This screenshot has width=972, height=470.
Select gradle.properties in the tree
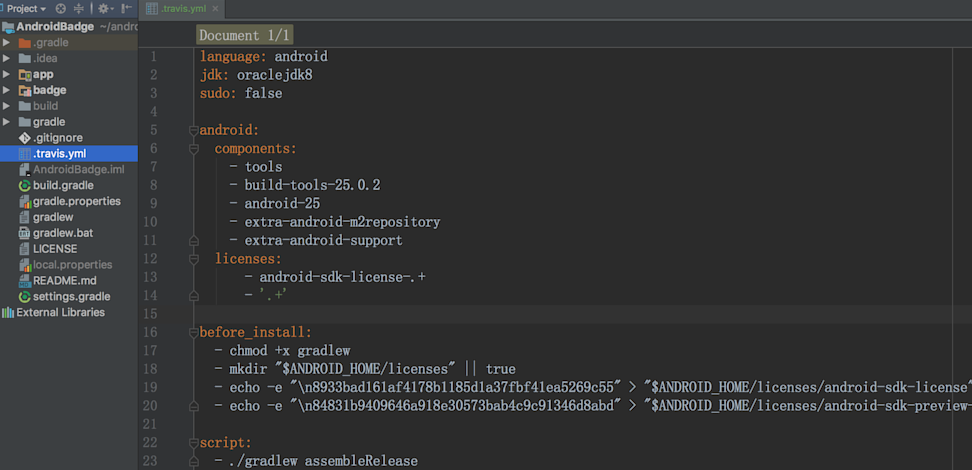point(77,202)
